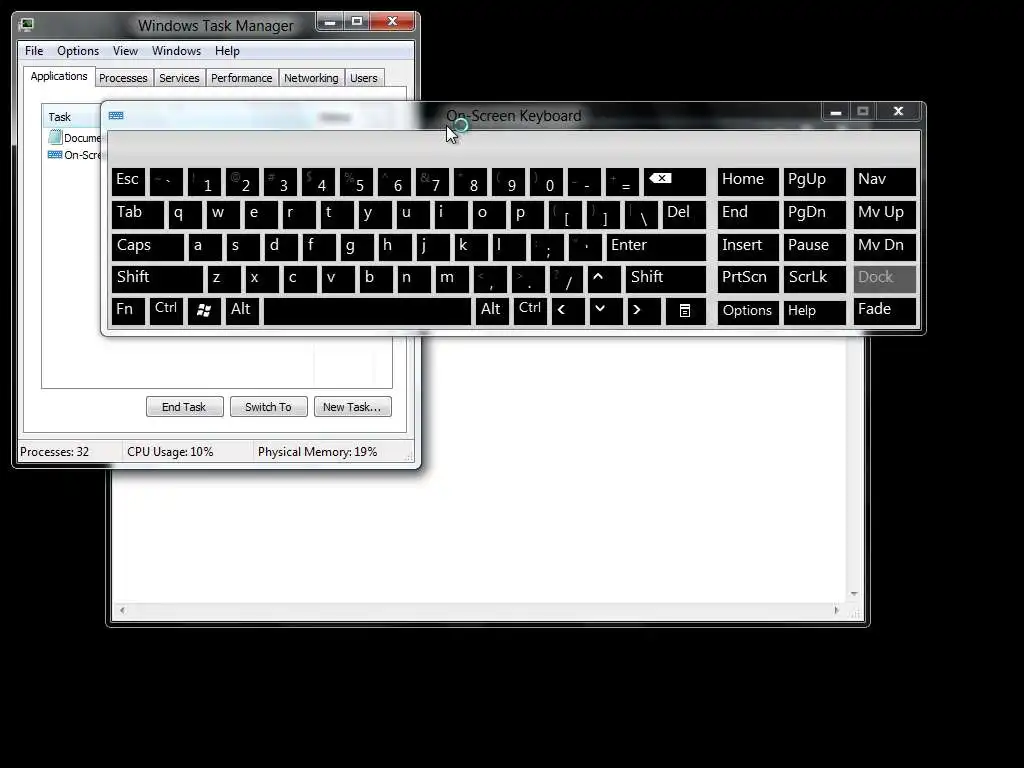Viewport: 1024px width, 768px height.
Task: Click the Enter key
Action: click(656, 246)
